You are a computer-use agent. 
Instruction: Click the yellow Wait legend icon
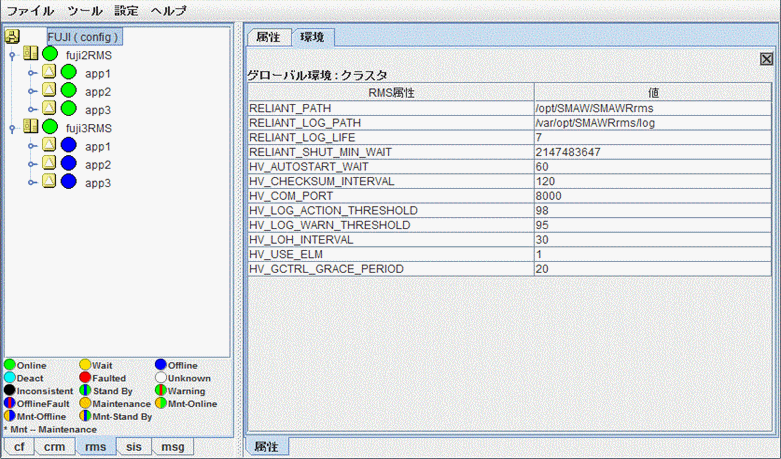point(85,364)
